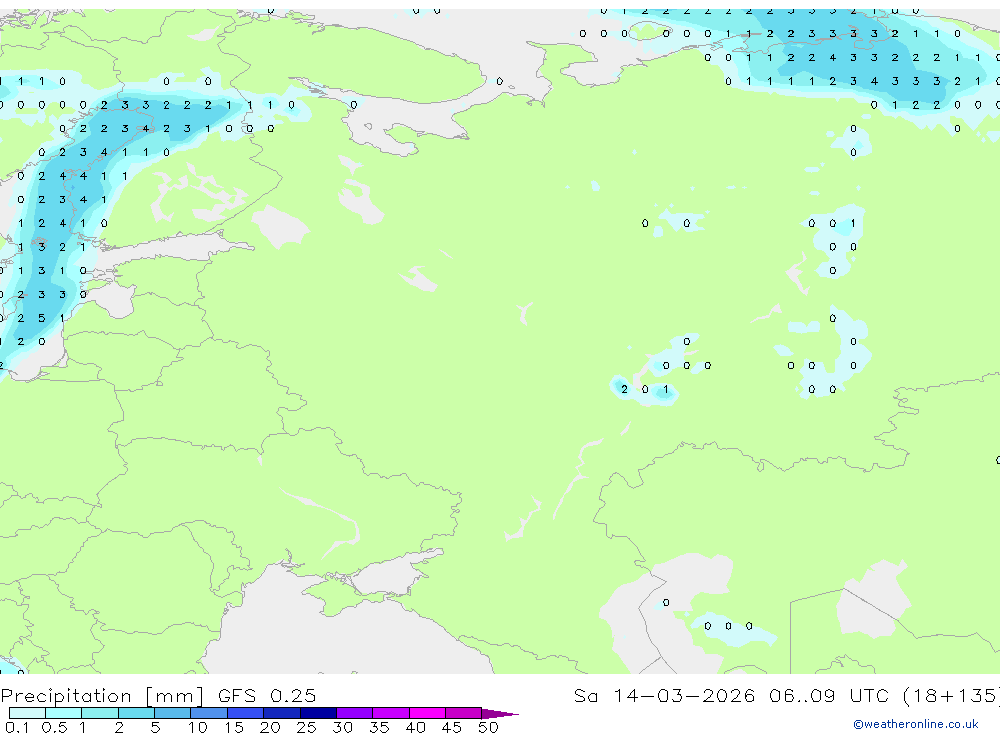Image resolution: width=1000 pixels, height=733 pixels.
Task: Pick legend swatch between 2 and 5
Action: [x=136, y=713]
